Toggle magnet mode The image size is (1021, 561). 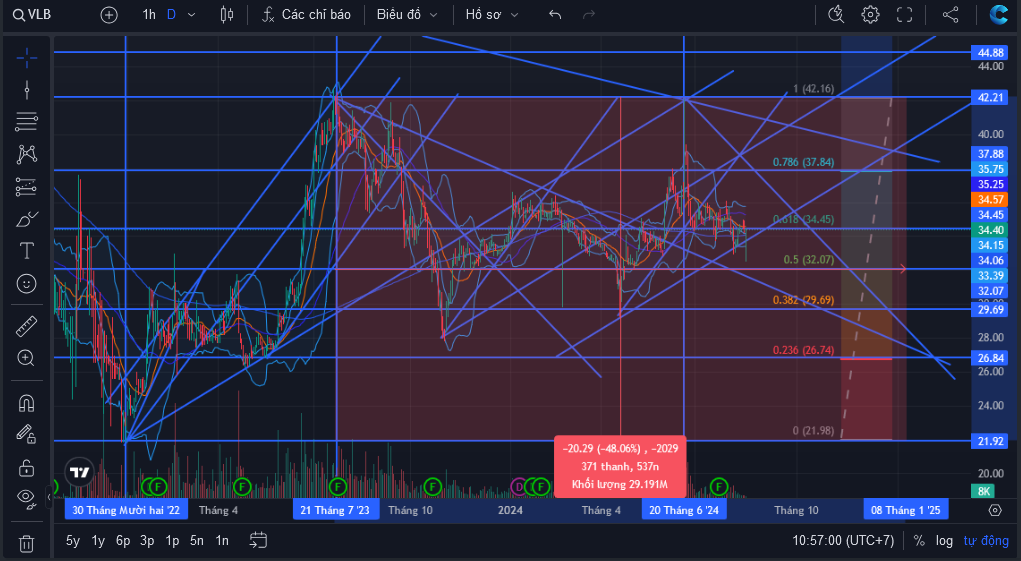tap(27, 404)
